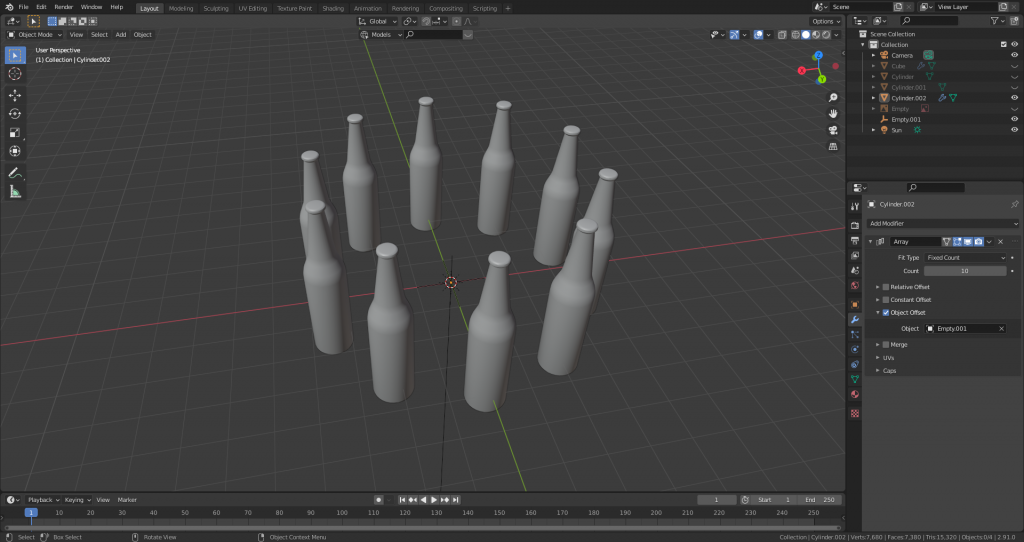Open the Tool settings tab icon
Screen dimensions: 1024x542
(855, 206)
